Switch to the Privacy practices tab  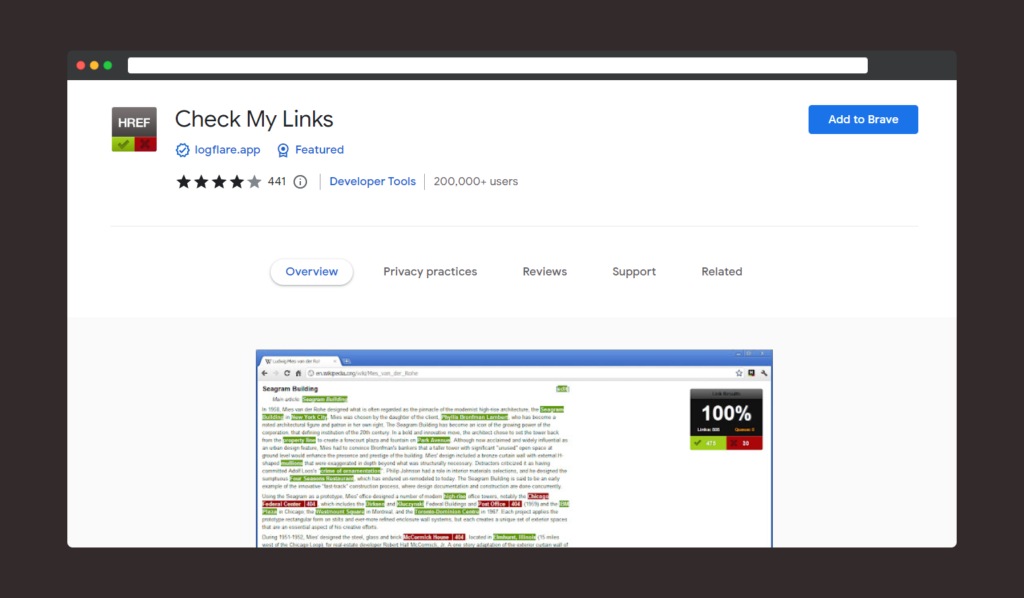[430, 272]
